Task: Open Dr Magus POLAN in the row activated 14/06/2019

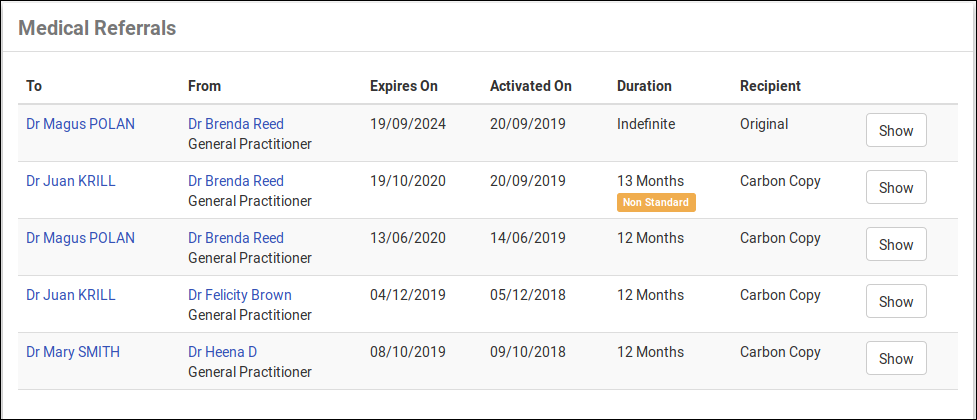Action: click(x=80, y=238)
